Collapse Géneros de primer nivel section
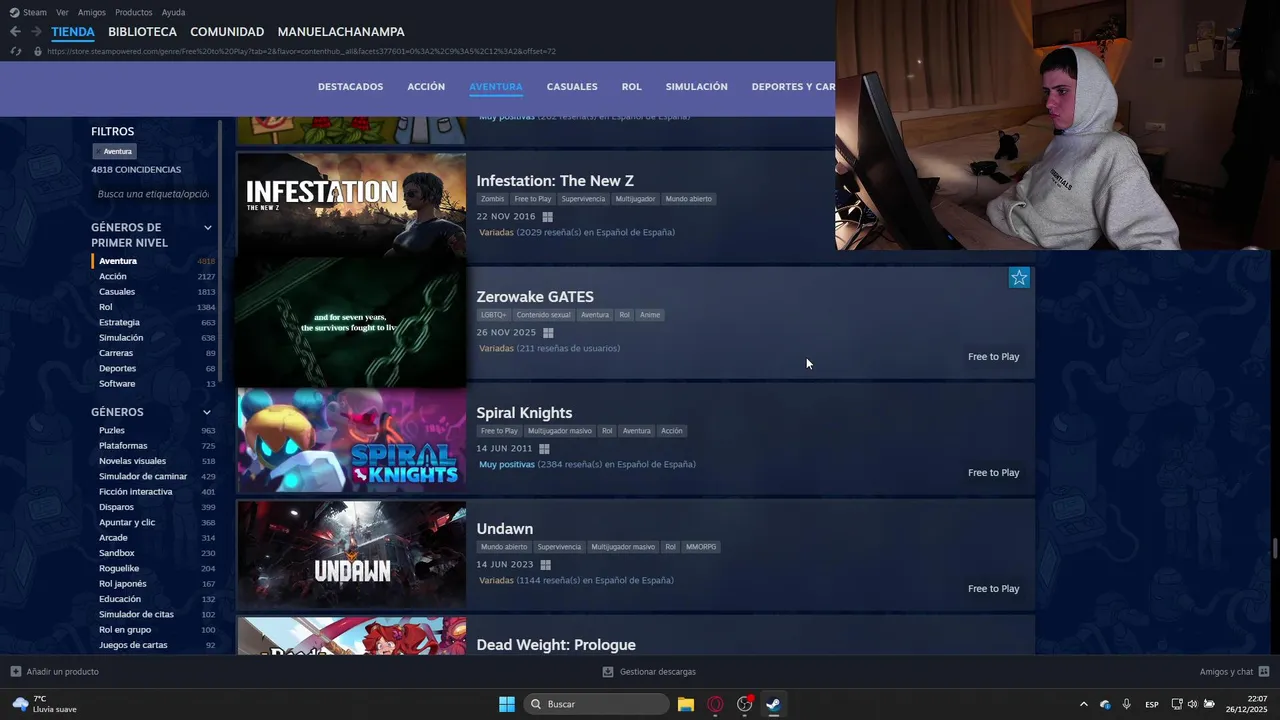 click(208, 227)
